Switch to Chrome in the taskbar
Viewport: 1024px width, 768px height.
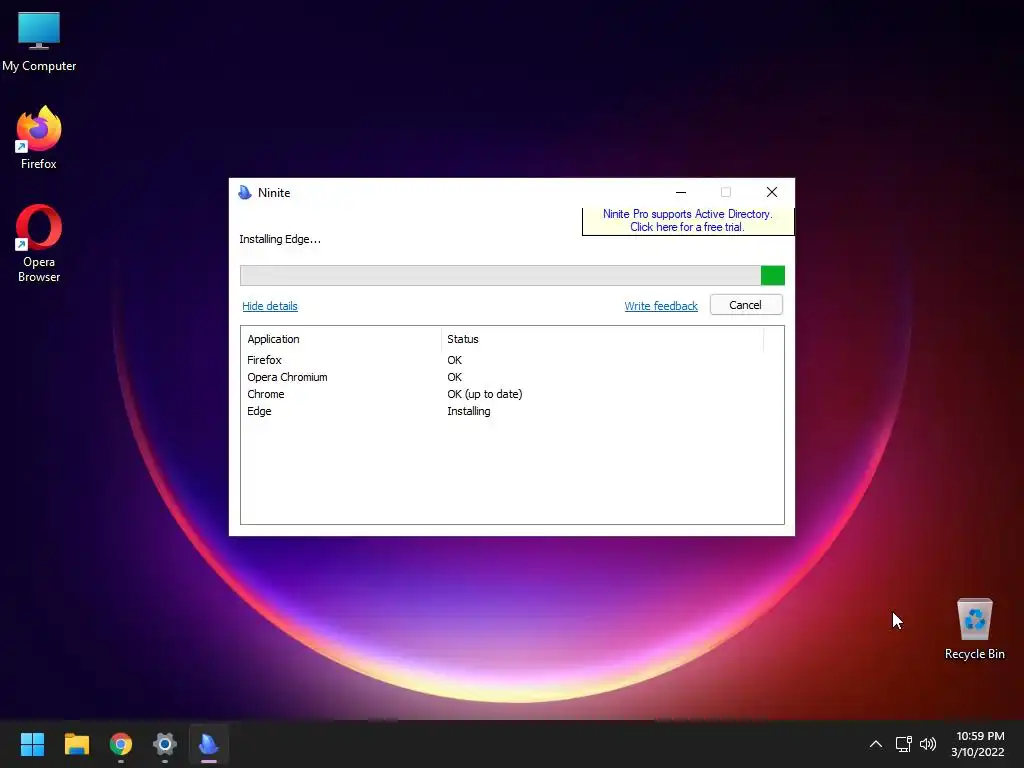[x=121, y=744]
